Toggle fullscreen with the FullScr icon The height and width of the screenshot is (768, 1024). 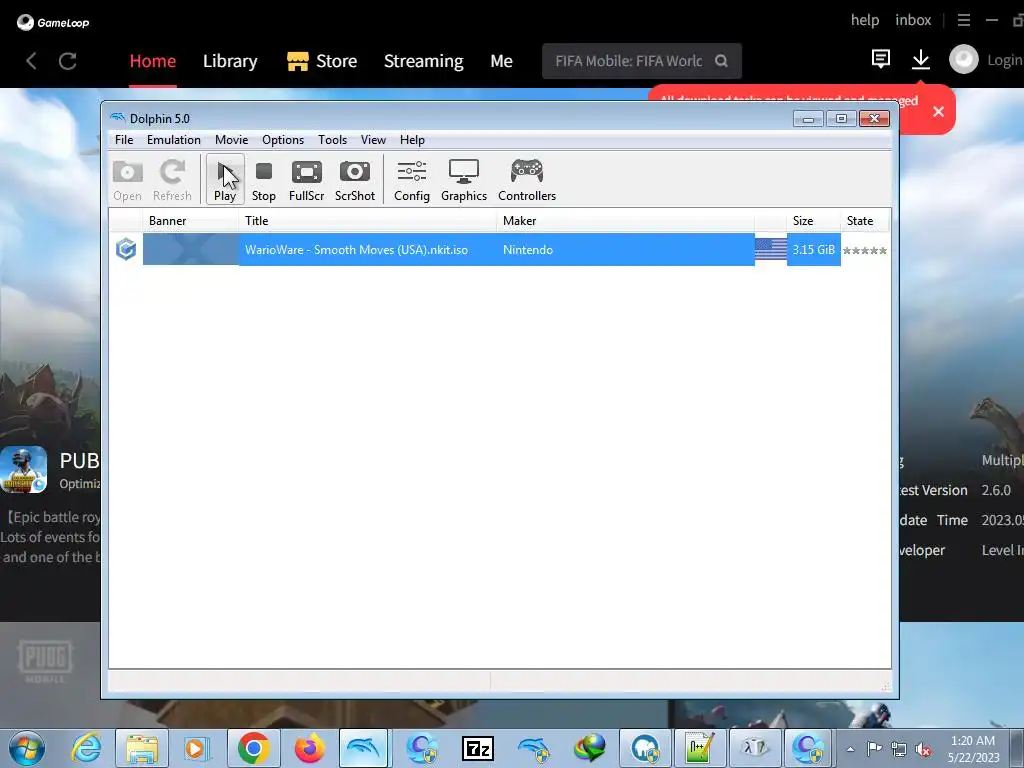pos(306,180)
